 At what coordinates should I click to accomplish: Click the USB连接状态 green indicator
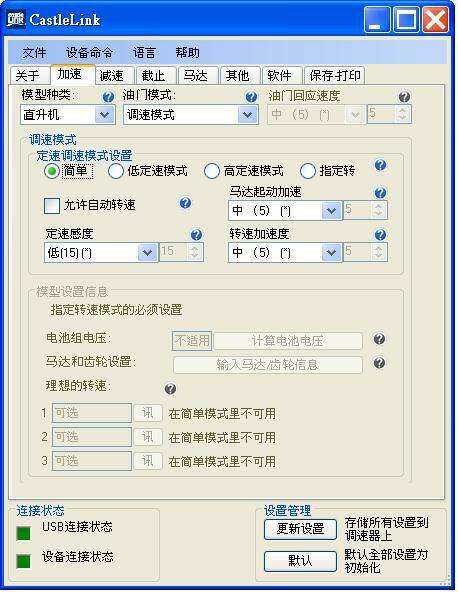coord(23,533)
